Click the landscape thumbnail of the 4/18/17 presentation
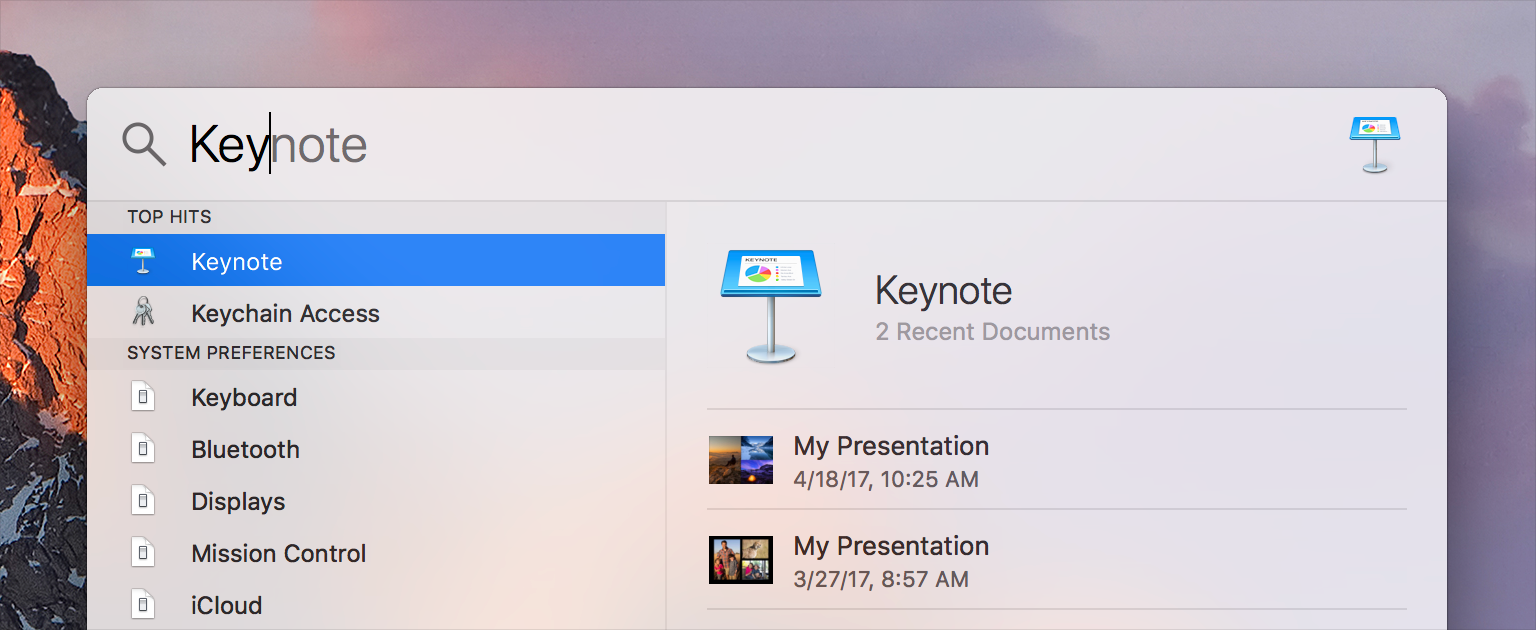Image resolution: width=1536 pixels, height=630 pixels. click(x=740, y=460)
